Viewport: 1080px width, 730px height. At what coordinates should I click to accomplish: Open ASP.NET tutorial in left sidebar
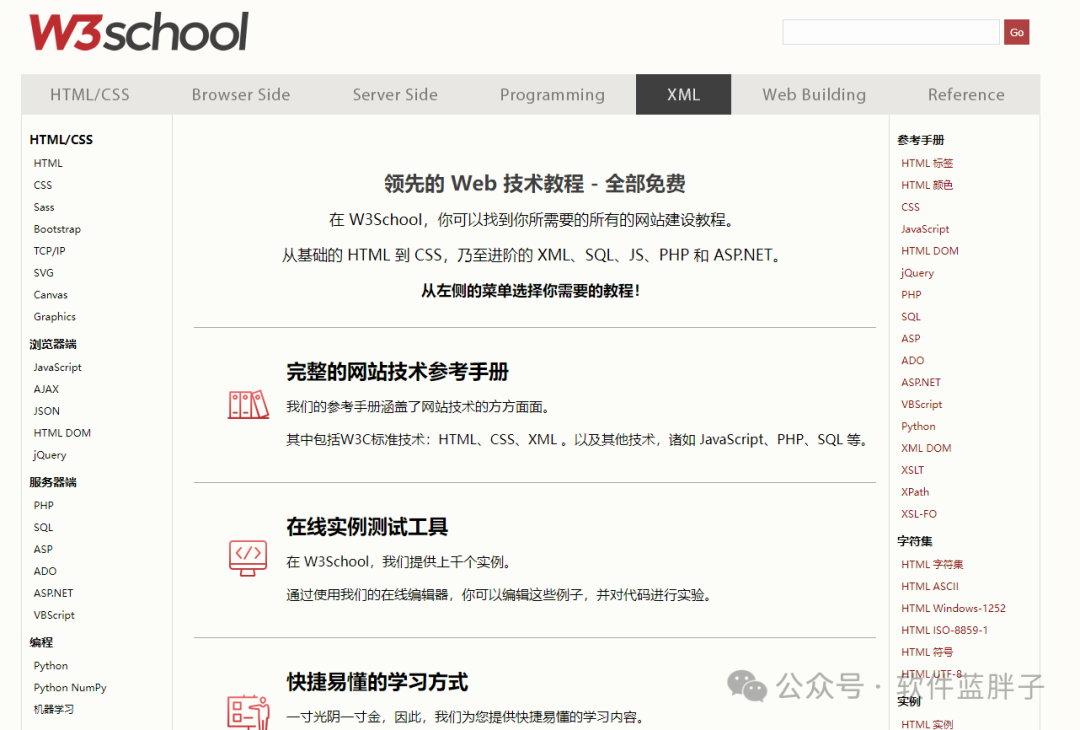[53, 593]
